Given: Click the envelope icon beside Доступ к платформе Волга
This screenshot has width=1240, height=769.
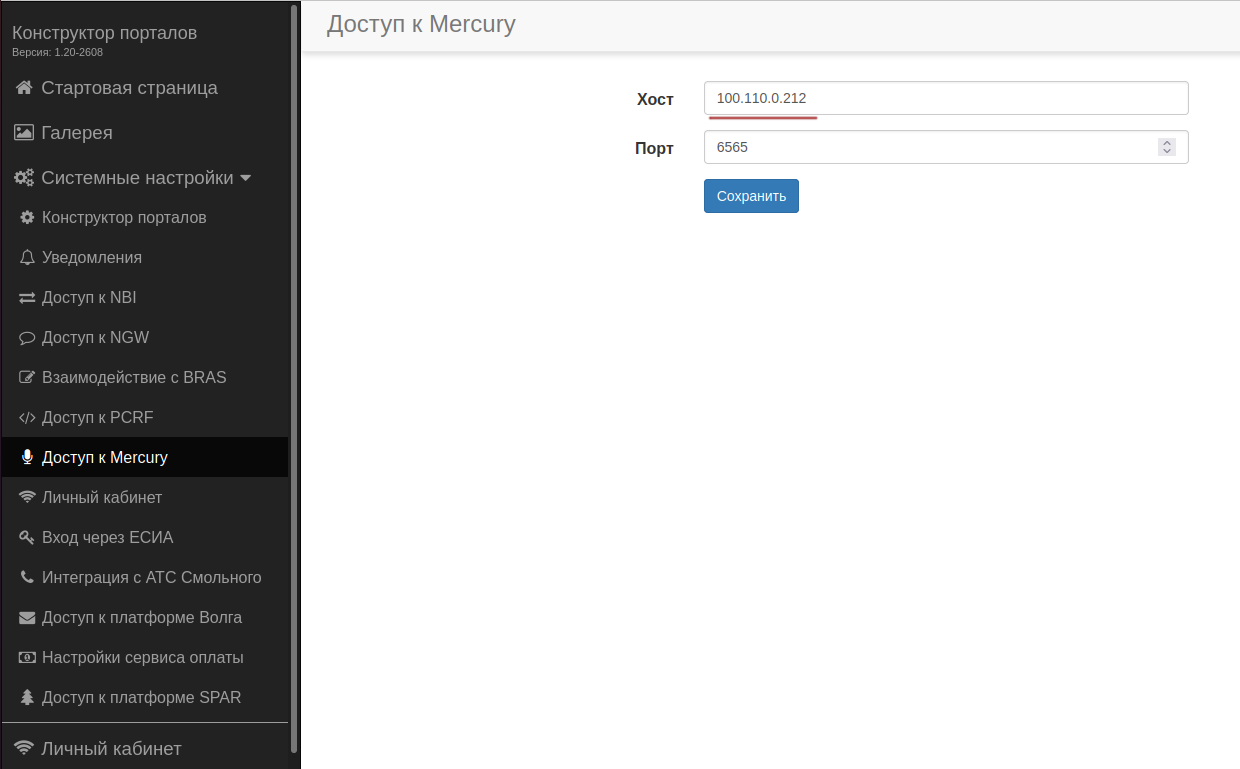Looking at the screenshot, I should click(27, 617).
